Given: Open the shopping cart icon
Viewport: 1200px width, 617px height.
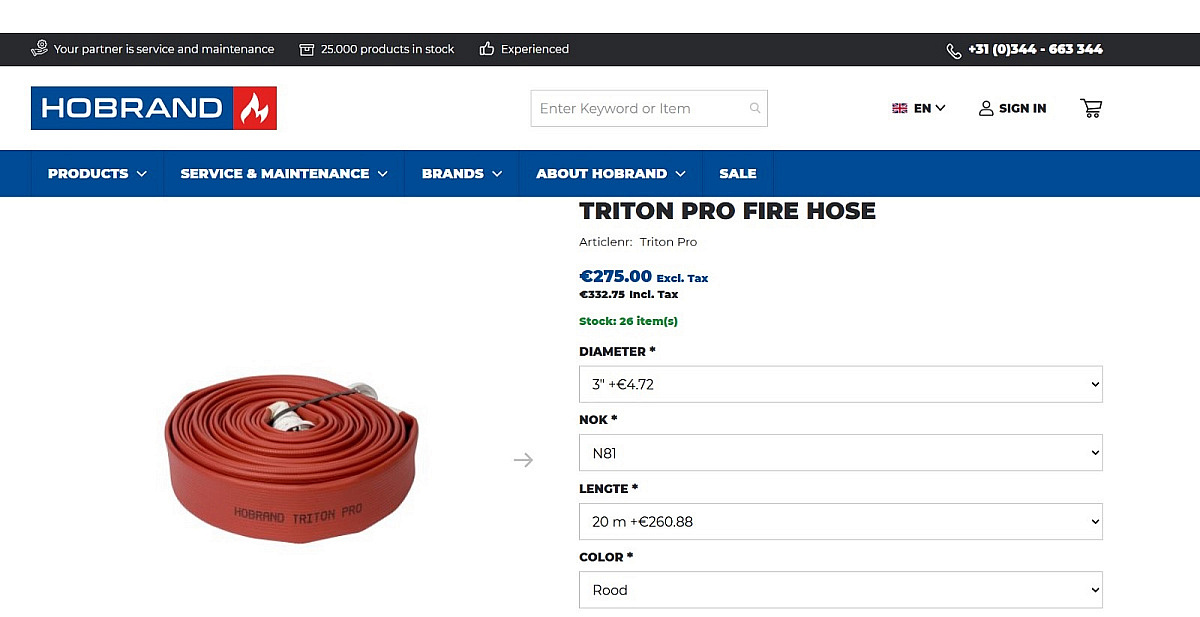Looking at the screenshot, I should click(1091, 108).
